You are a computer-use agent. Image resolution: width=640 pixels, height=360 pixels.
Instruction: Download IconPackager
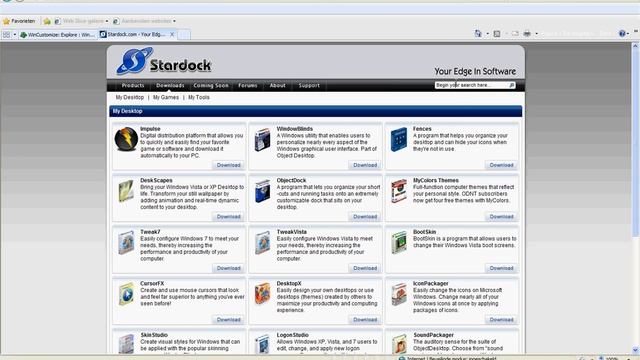(501, 320)
